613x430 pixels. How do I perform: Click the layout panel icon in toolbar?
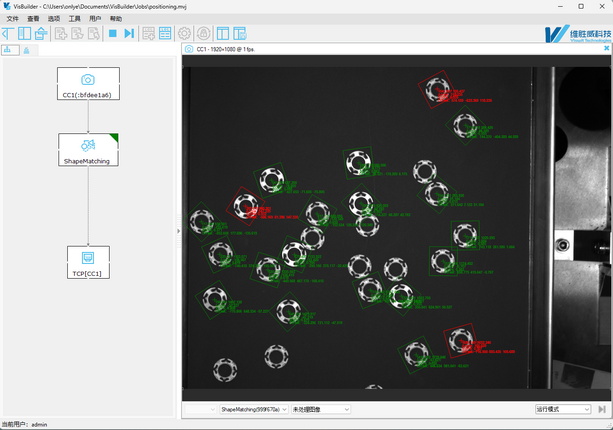[x=223, y=34]
